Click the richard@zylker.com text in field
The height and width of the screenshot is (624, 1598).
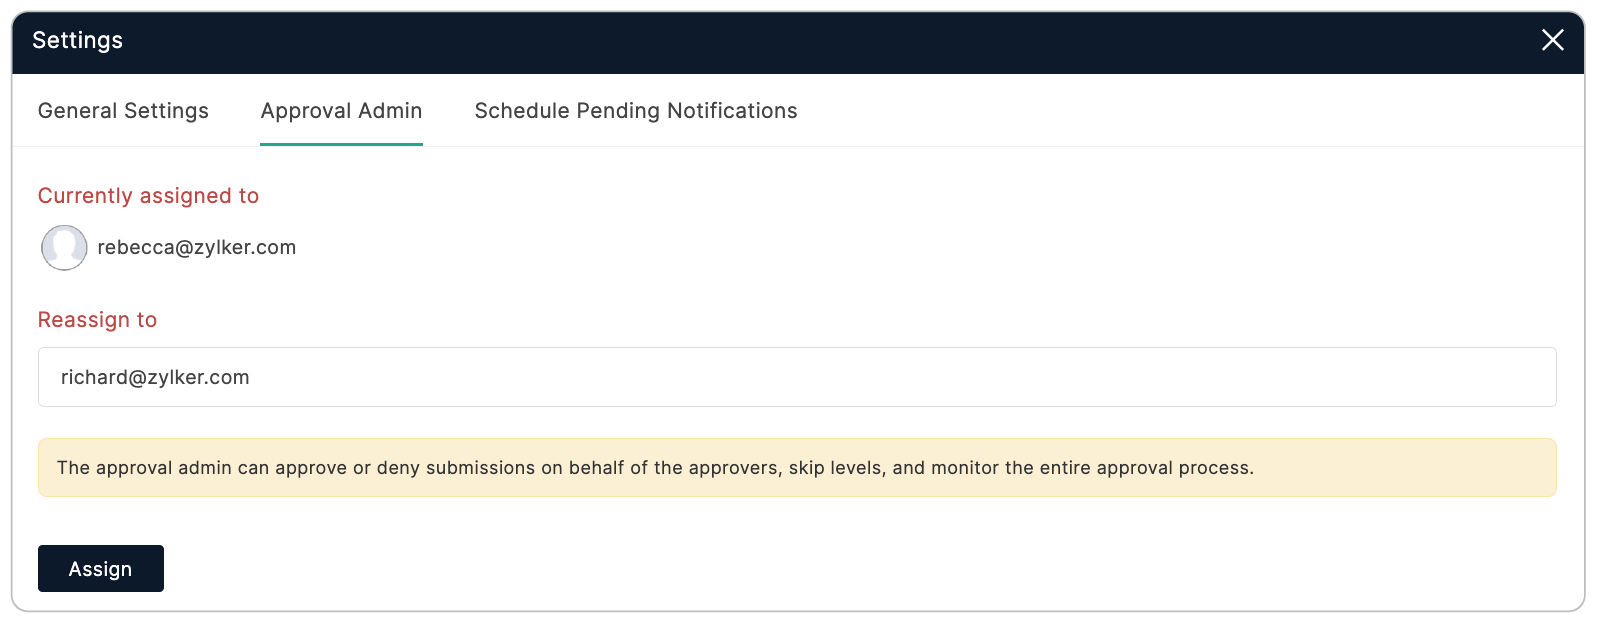point(155,377)
